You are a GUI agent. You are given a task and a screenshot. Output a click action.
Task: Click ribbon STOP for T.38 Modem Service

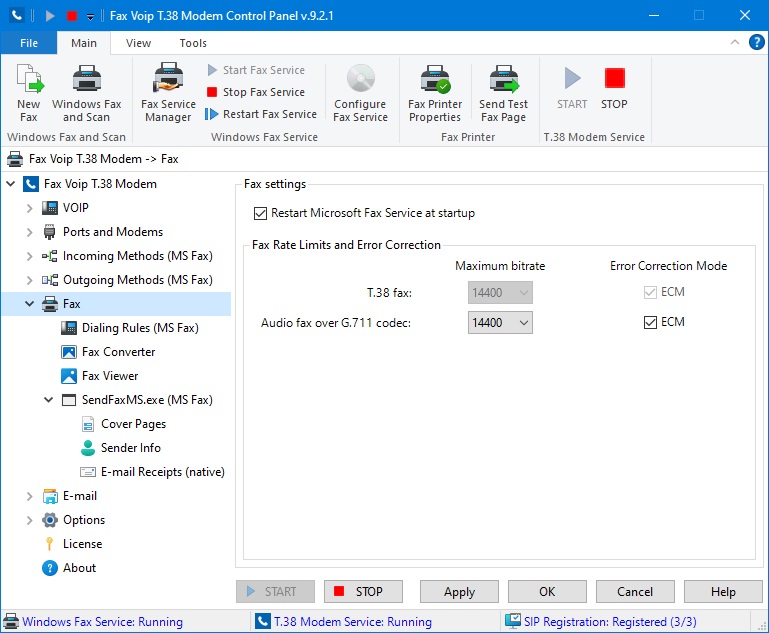tap(614, 88)
